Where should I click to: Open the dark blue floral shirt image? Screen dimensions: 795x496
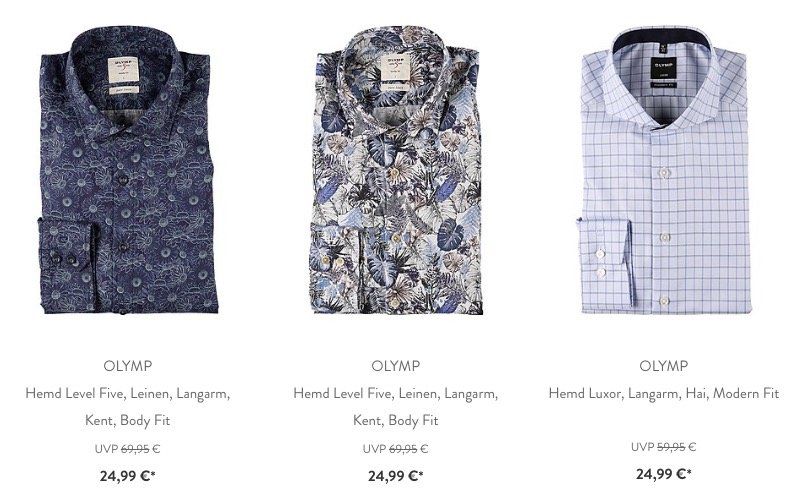click(x=128, y=170)
